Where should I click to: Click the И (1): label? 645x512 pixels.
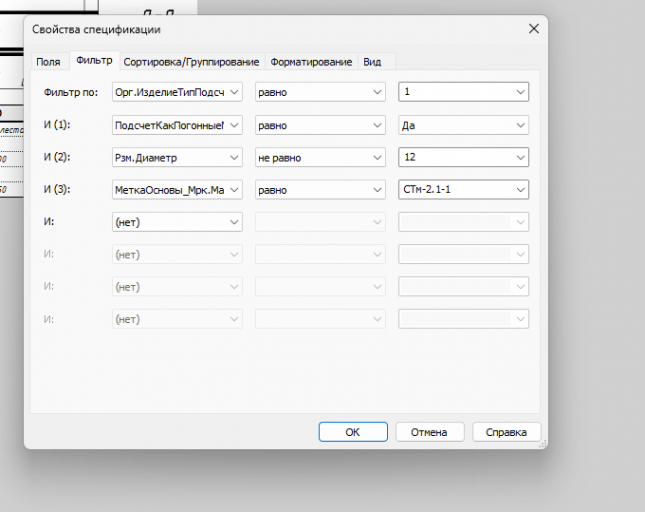click(x=57, y=125)
